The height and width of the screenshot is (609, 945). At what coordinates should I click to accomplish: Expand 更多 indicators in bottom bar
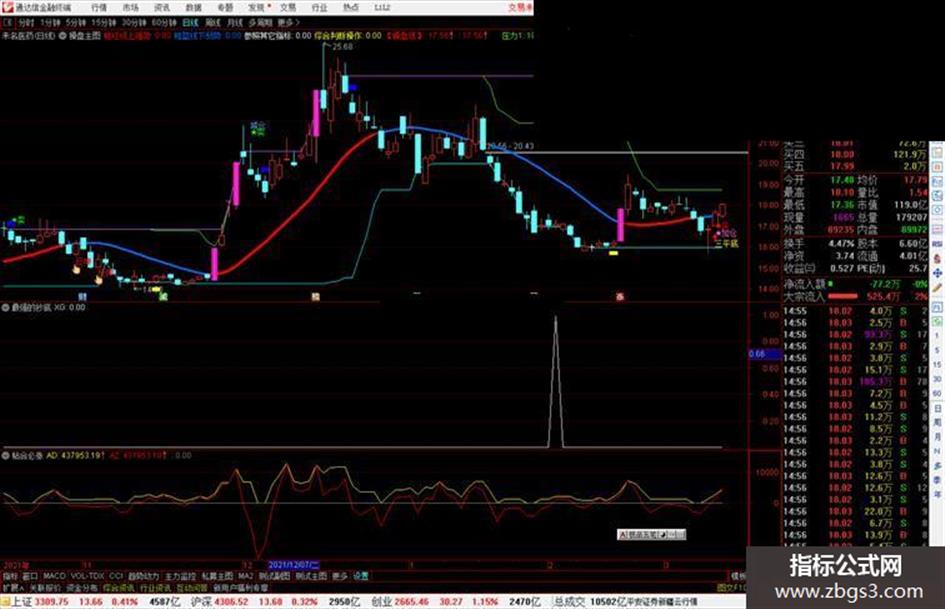(341, 576)
